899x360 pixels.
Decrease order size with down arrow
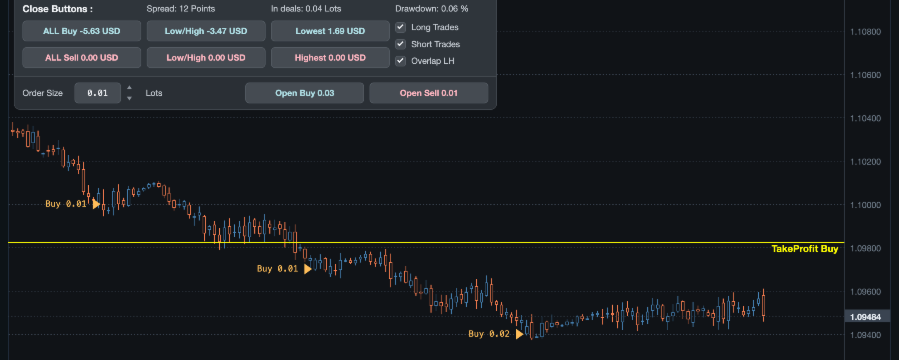[129, 98]
